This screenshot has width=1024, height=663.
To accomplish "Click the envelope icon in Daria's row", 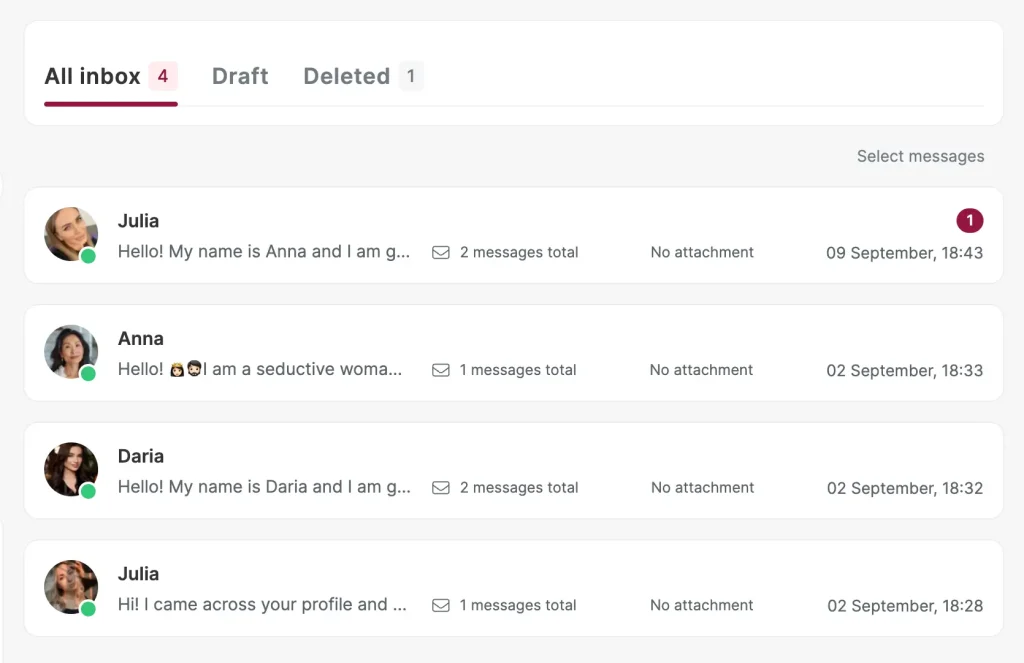I will point(441,487).
